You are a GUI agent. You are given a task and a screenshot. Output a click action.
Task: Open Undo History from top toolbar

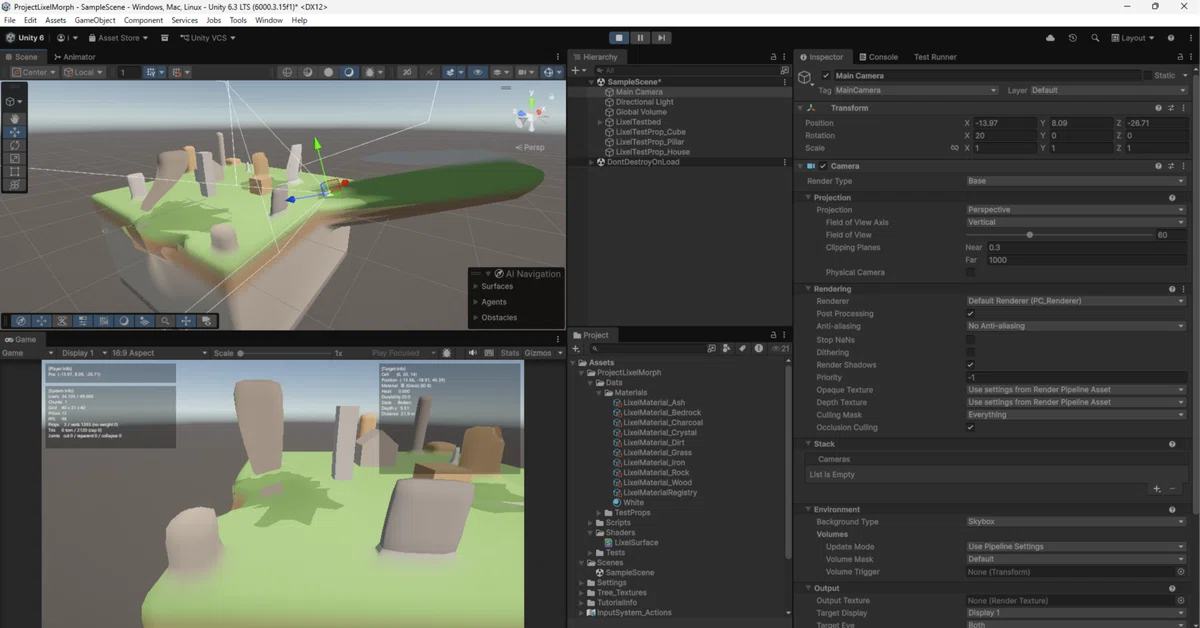pyautogui.click(x=1073, y=38)
